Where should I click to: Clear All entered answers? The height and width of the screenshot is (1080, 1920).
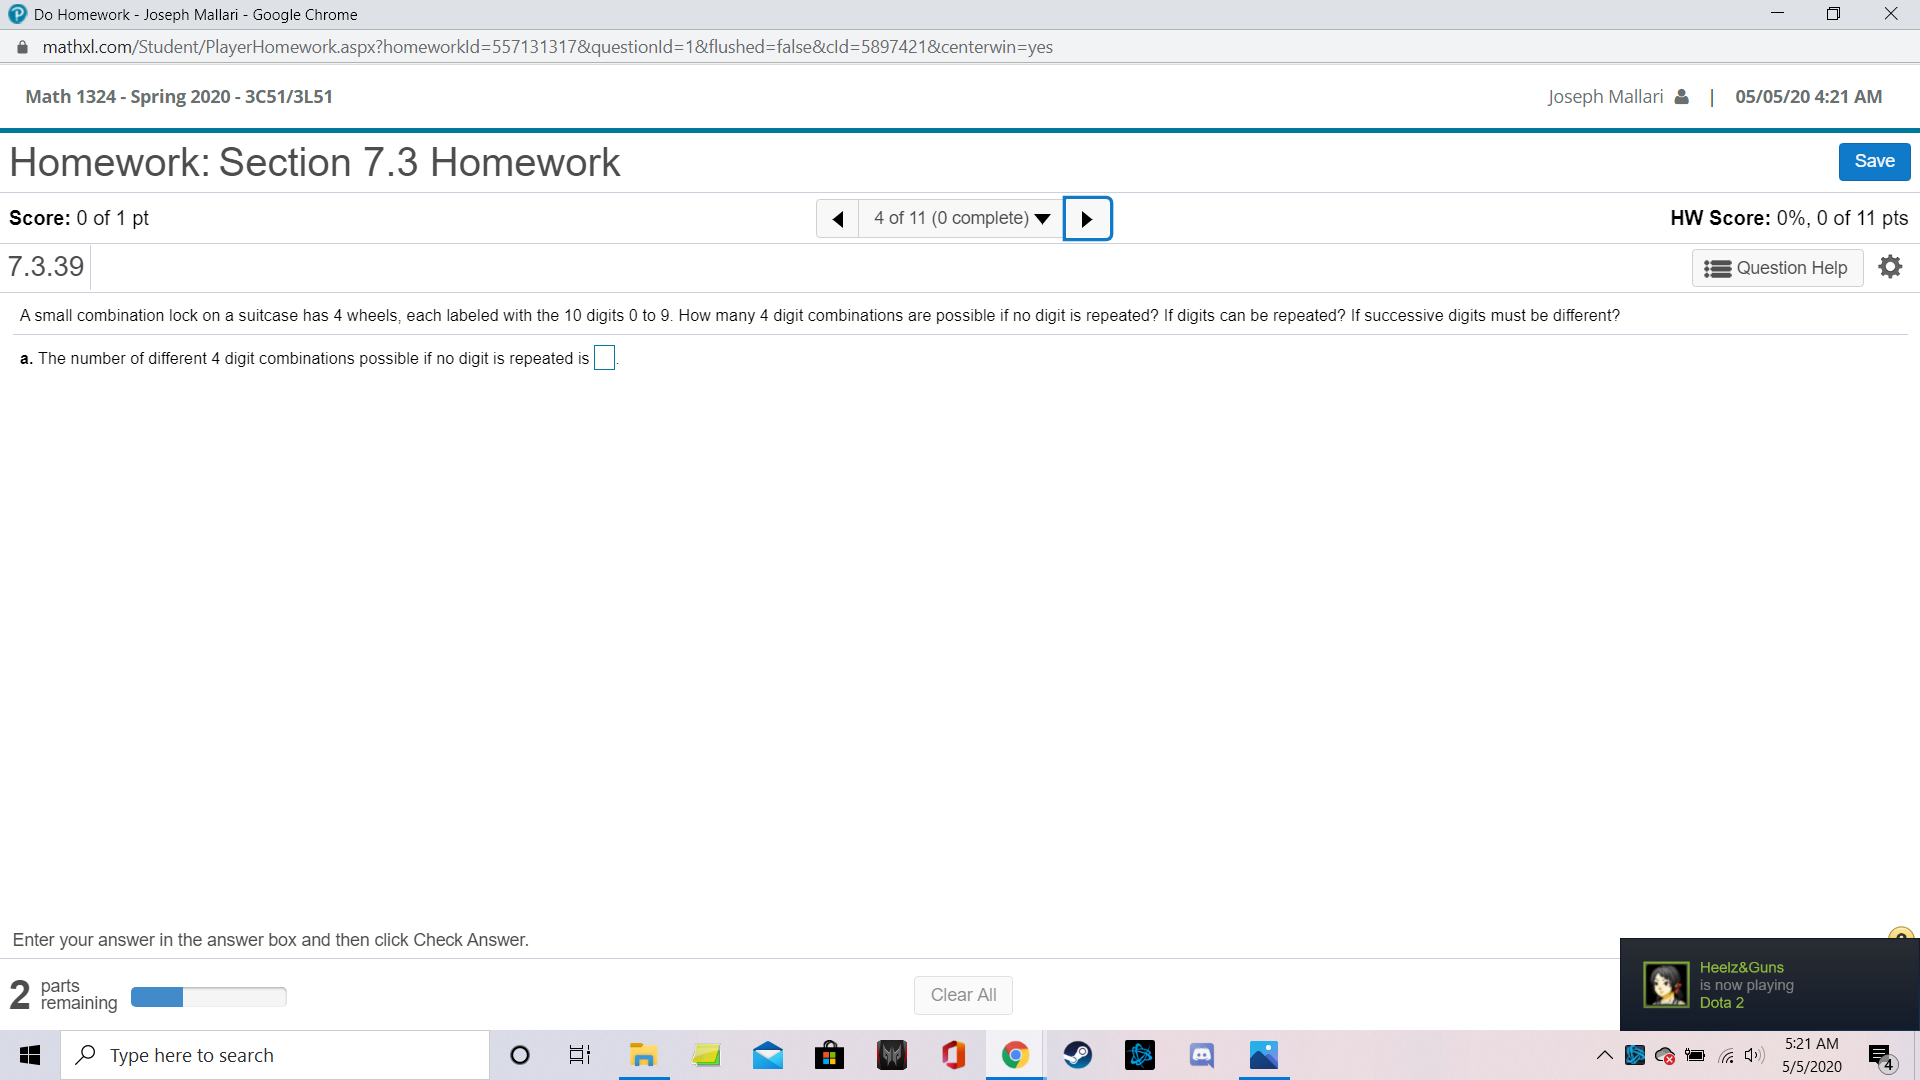coord(962,994)
